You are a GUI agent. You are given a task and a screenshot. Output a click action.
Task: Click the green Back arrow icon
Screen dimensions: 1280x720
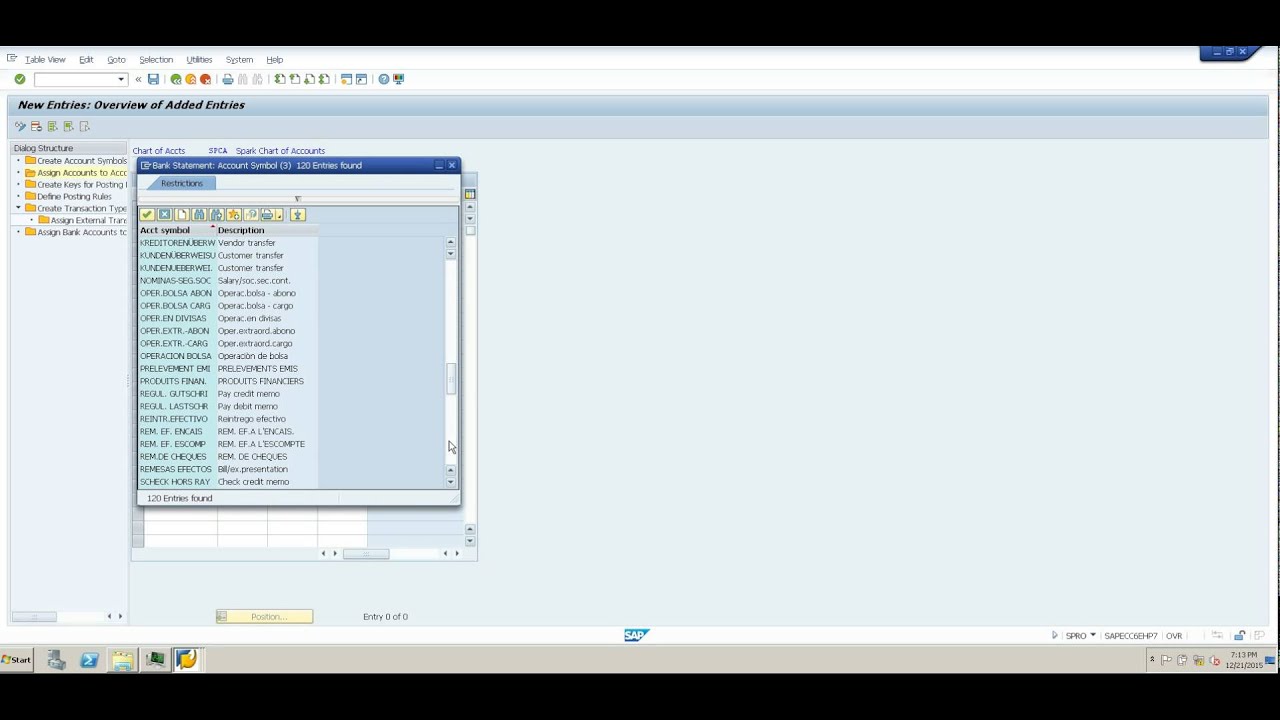click(x=176, y=79)
